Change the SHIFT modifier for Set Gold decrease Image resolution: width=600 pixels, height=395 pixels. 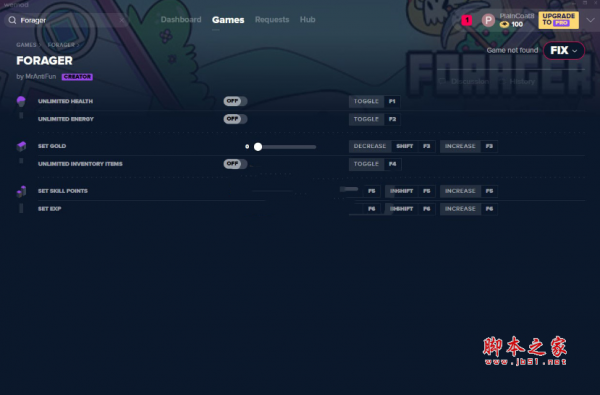(404, 146)
